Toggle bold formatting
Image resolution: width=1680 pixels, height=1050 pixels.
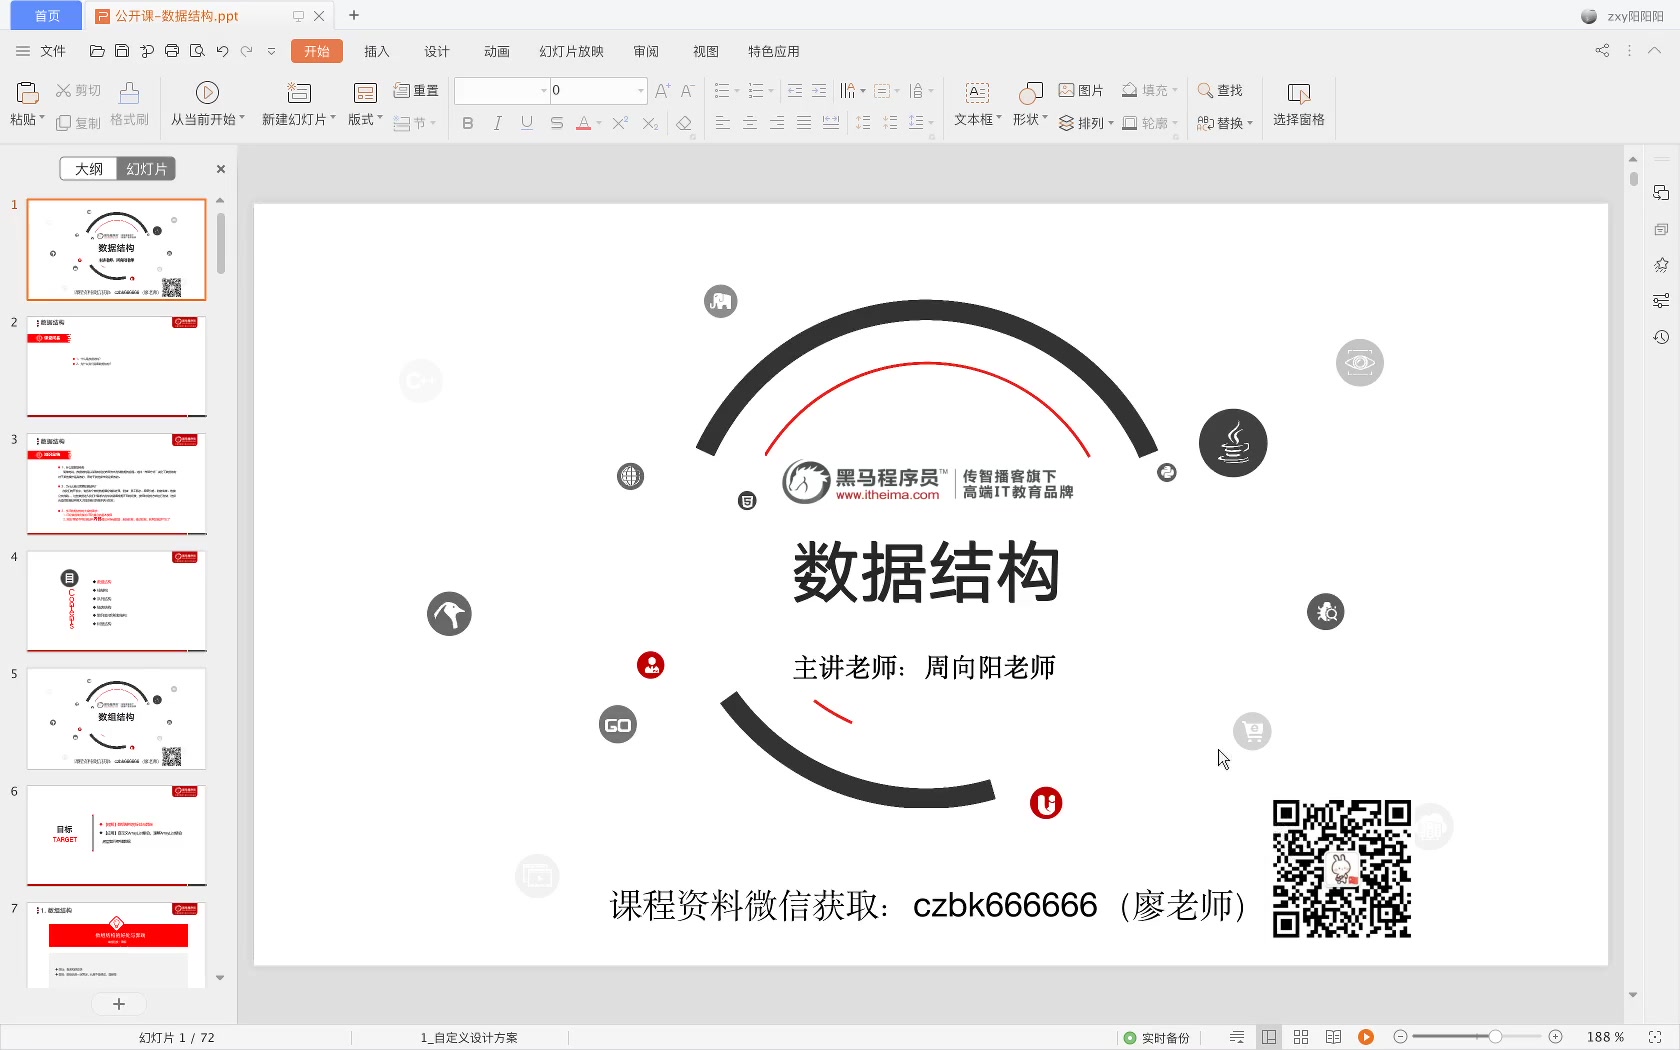[x=467, y=123]
